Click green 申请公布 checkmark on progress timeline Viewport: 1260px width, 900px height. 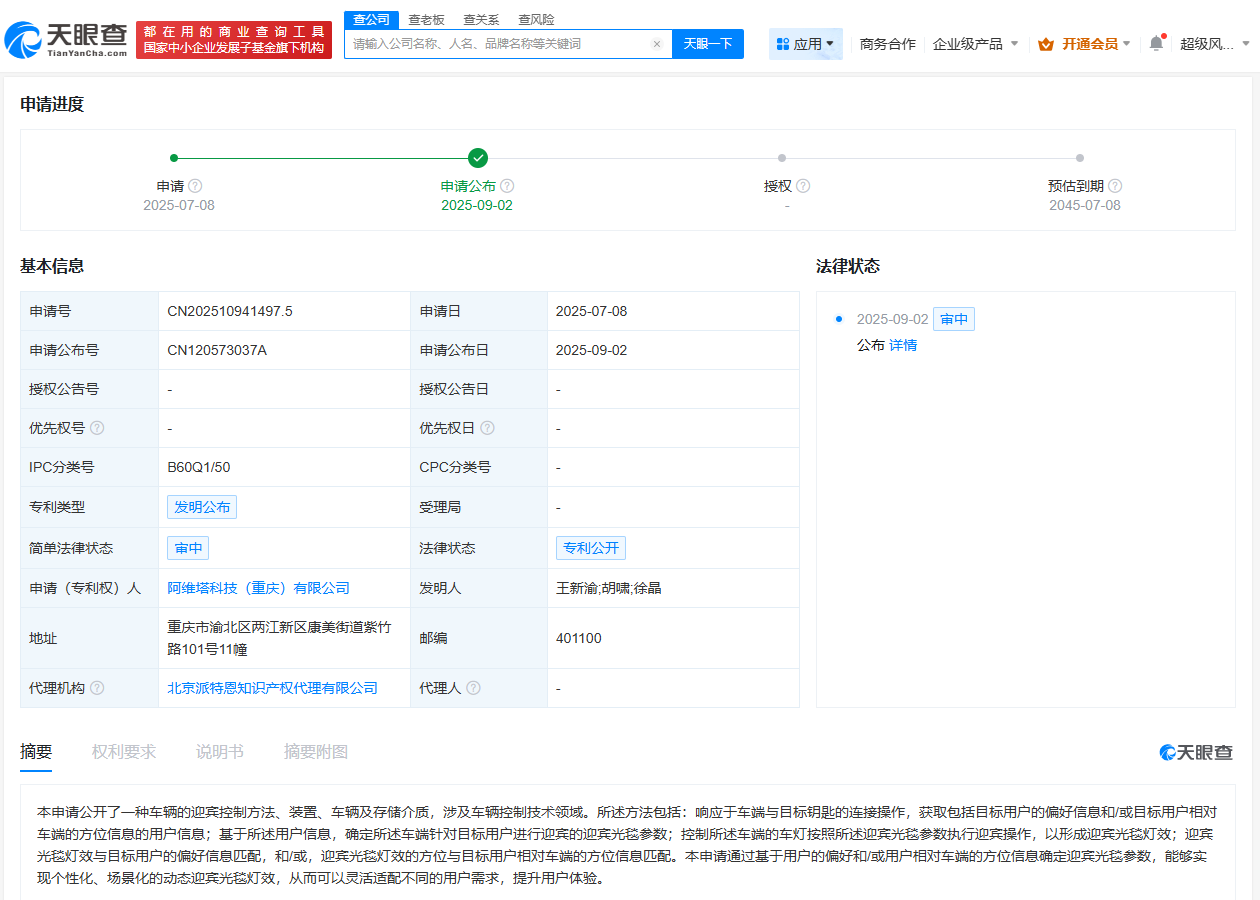tap(477, 157)
